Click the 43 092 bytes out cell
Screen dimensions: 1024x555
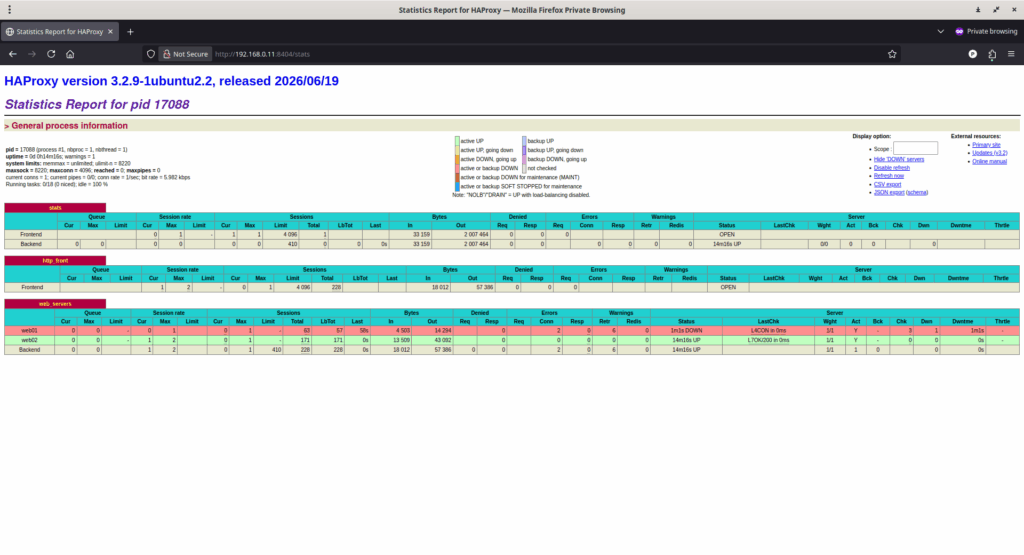(x=432, y=340)
